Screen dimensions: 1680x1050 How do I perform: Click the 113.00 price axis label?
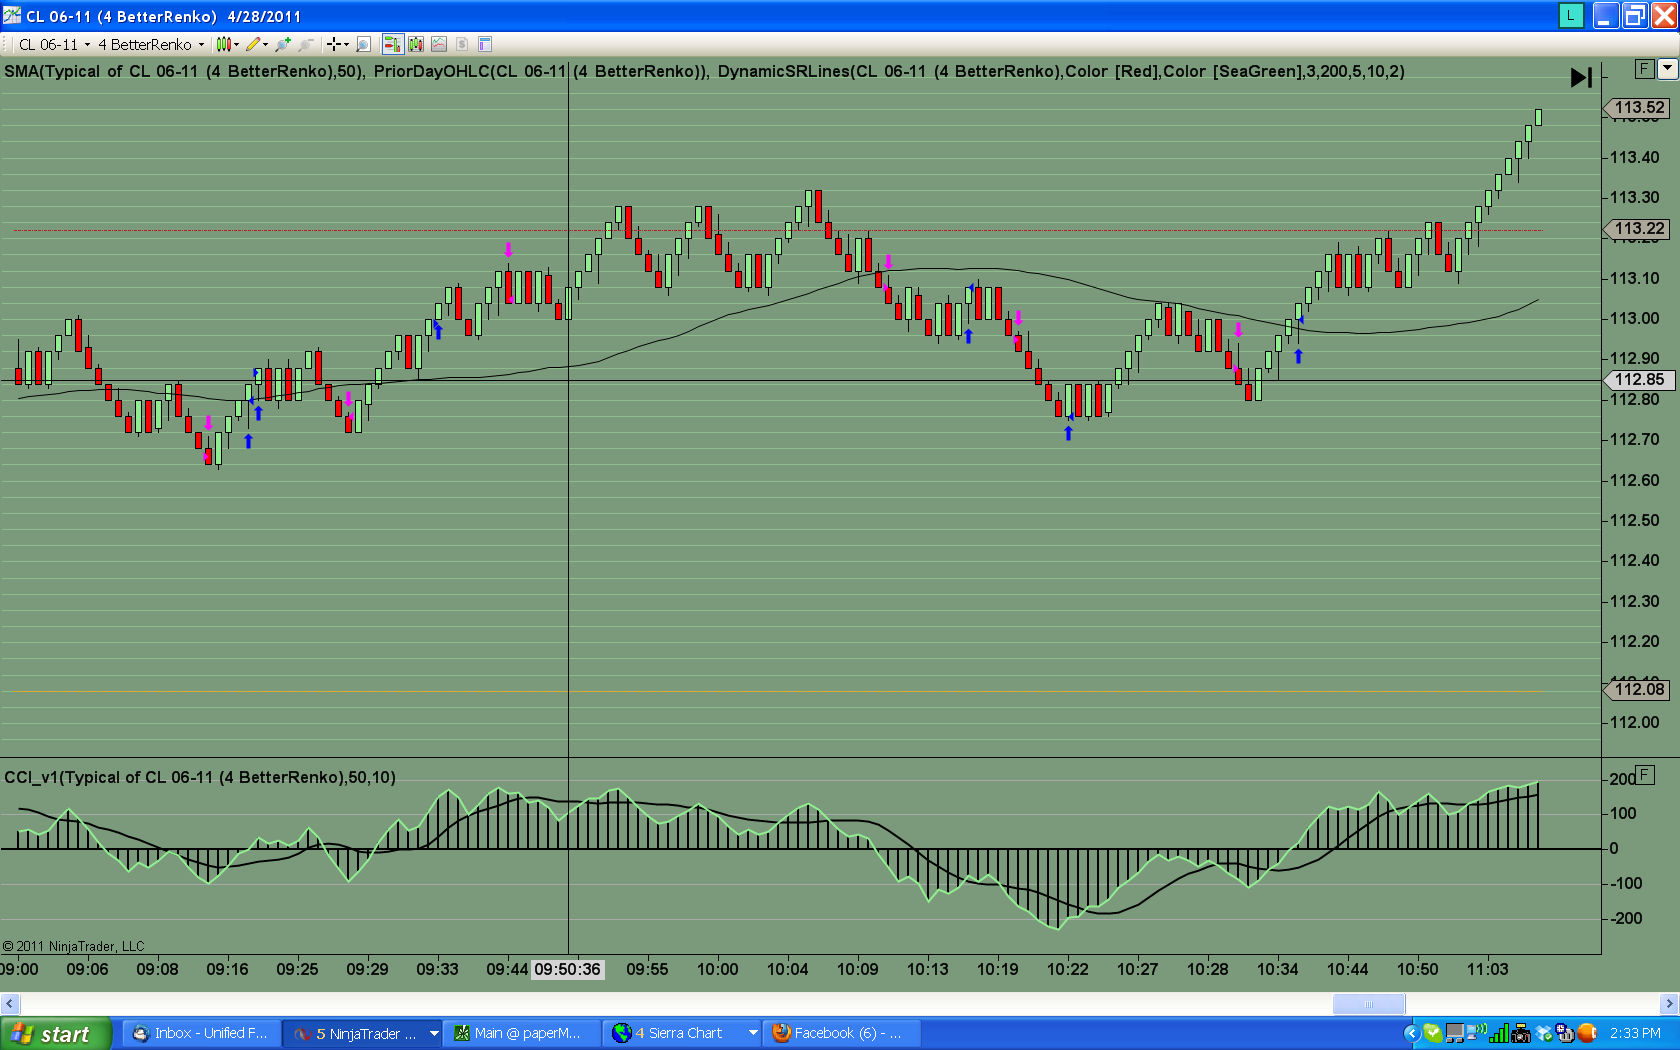click(1635, 319)
